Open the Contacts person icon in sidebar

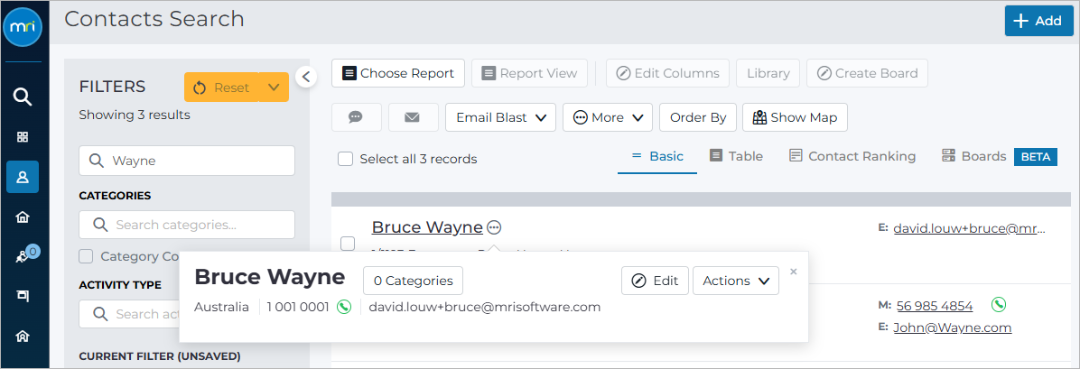tap(23, 177)
